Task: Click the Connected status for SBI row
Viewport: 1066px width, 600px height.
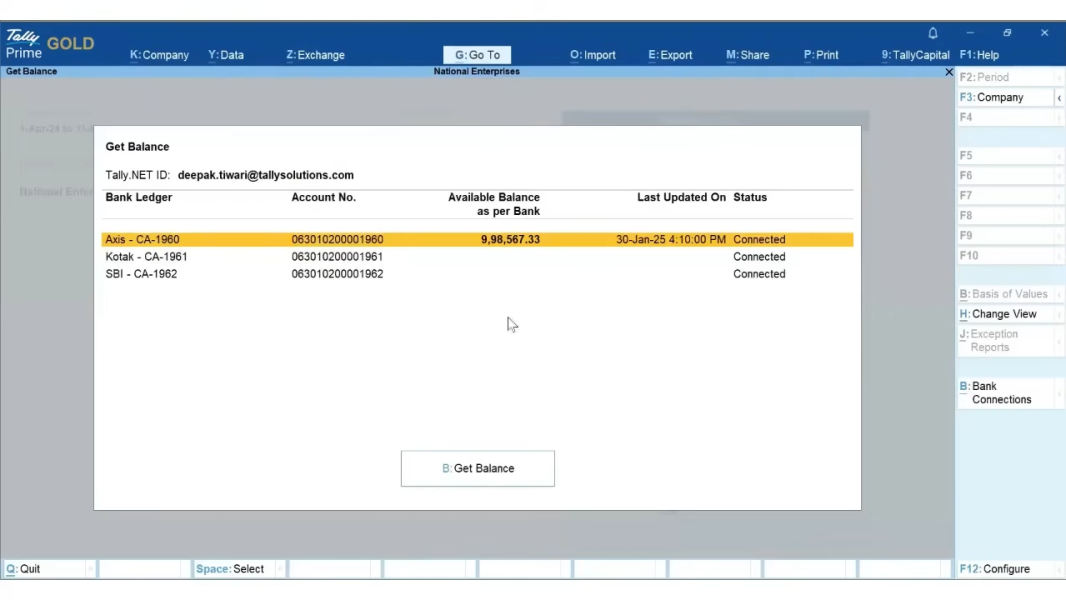Action: coord(759,274)
